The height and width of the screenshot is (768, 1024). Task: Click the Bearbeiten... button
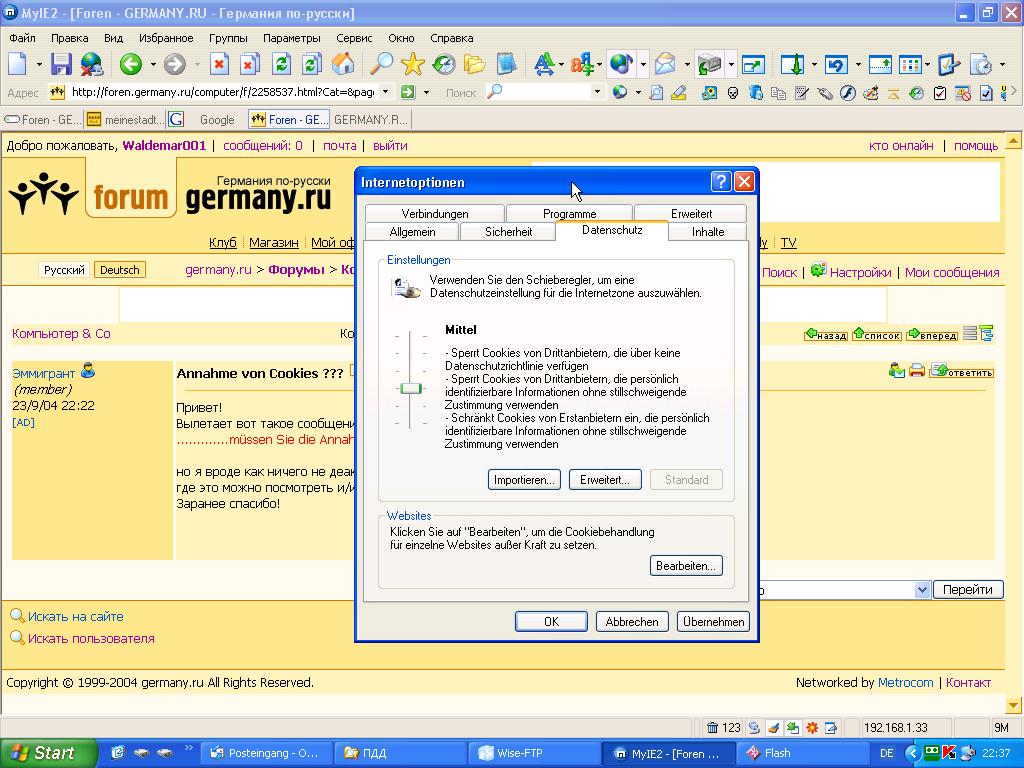click(686, 566)
